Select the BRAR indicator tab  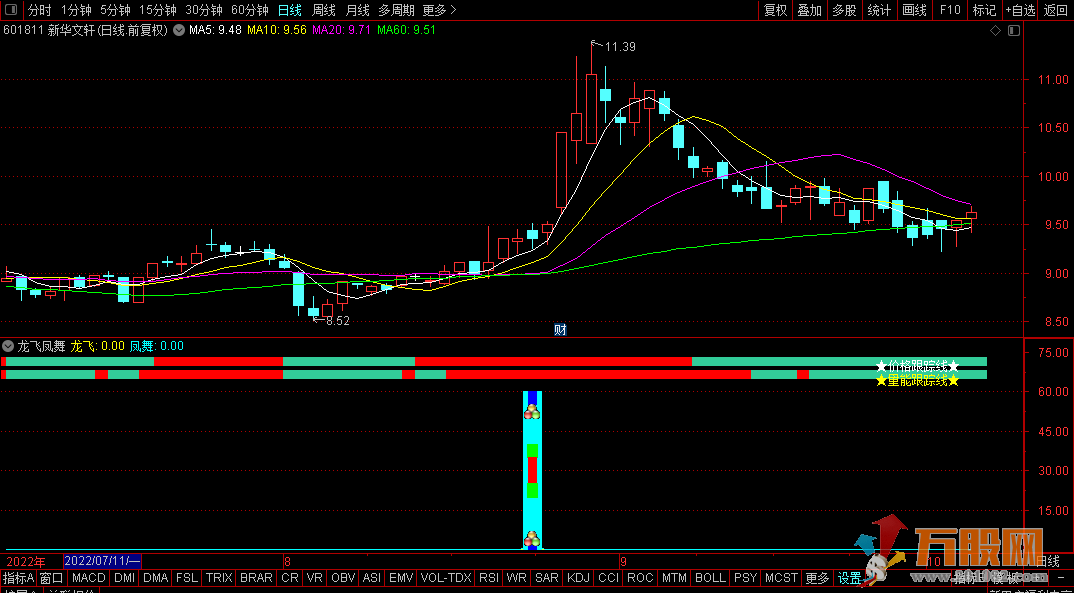coord(257,578)
